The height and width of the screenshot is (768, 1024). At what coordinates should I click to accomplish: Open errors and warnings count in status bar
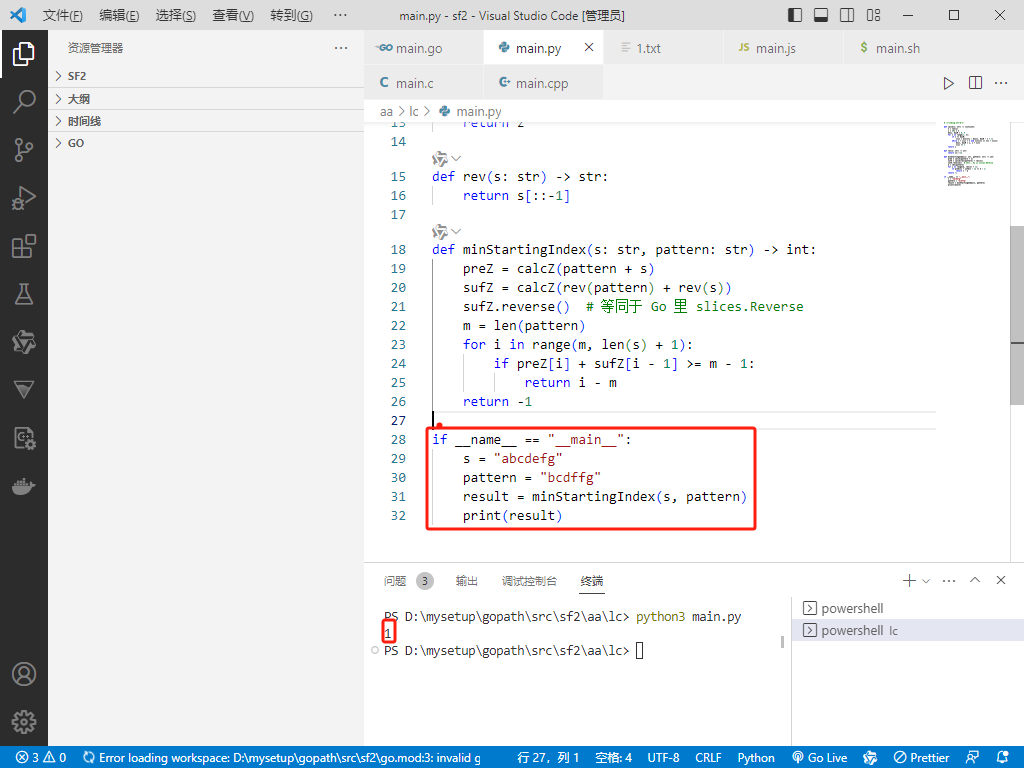tap(40, 758)
